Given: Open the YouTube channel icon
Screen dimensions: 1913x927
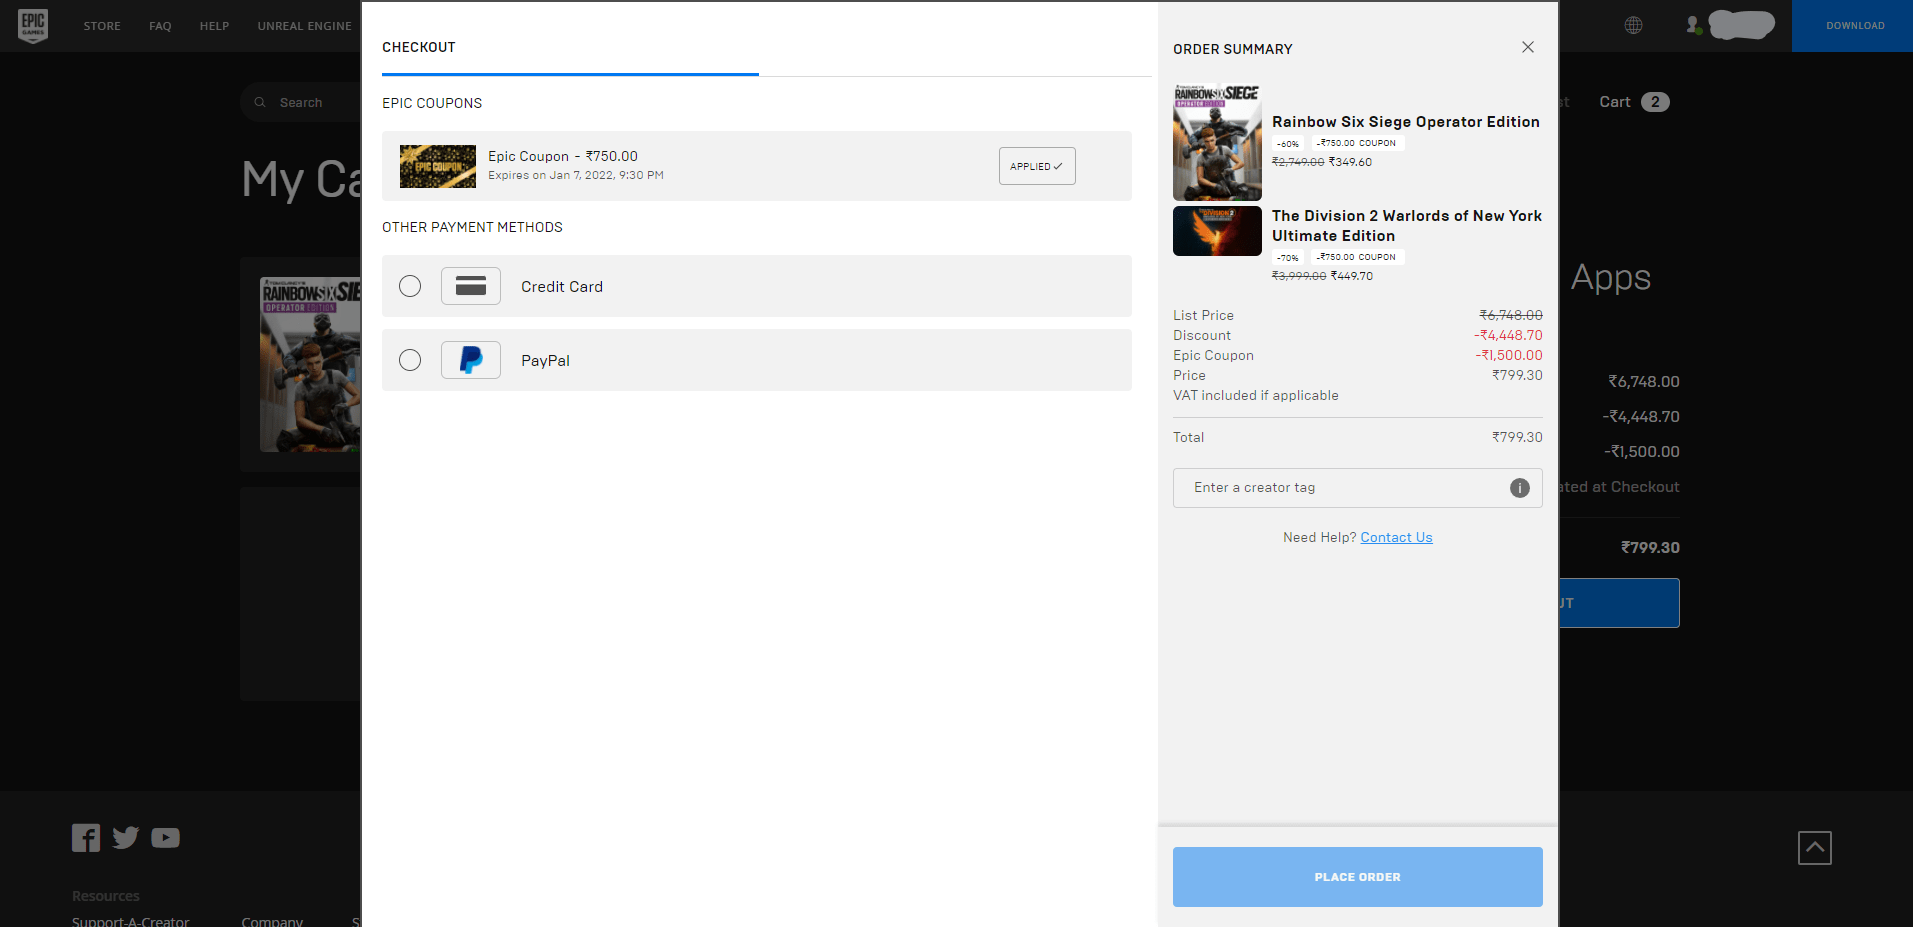Looking at the screenshot, I should [x=165, y=838].
